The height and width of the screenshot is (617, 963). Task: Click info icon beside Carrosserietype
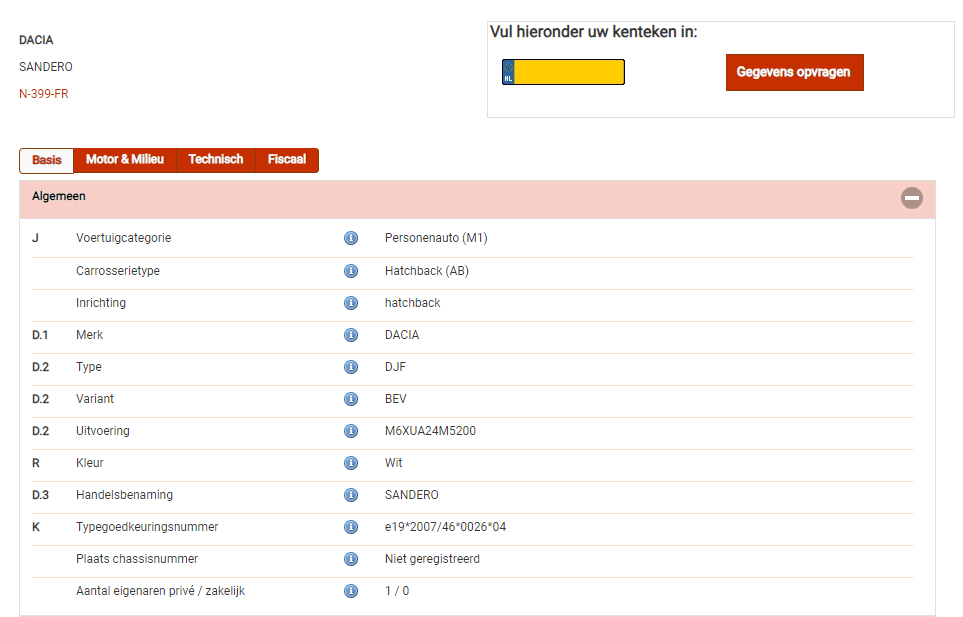[x=351, y=271]
